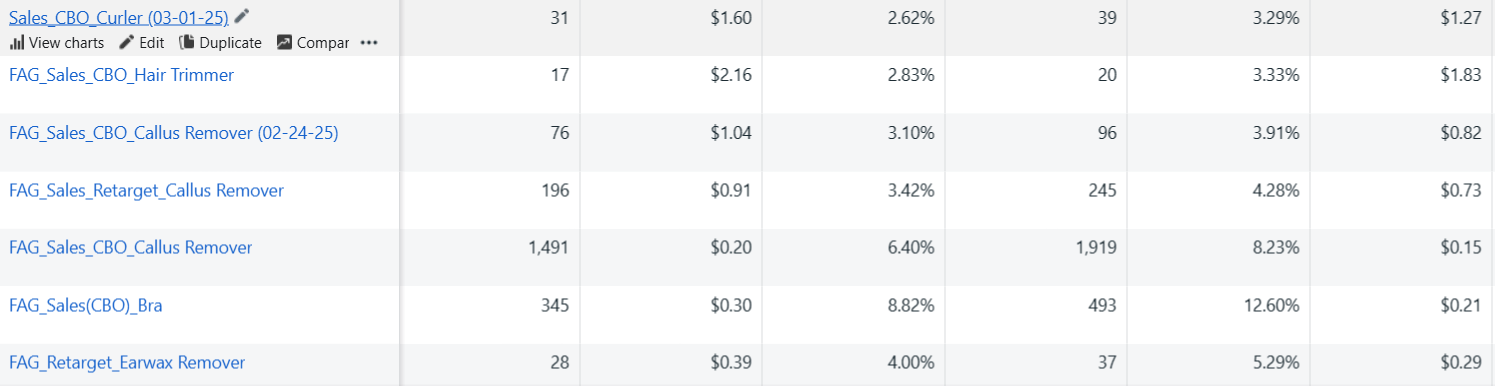This screenshot has width=1495, height=386.
Task: Open FAG_Sales(CBO)_Bra campaign
Action: pos(86,305)
